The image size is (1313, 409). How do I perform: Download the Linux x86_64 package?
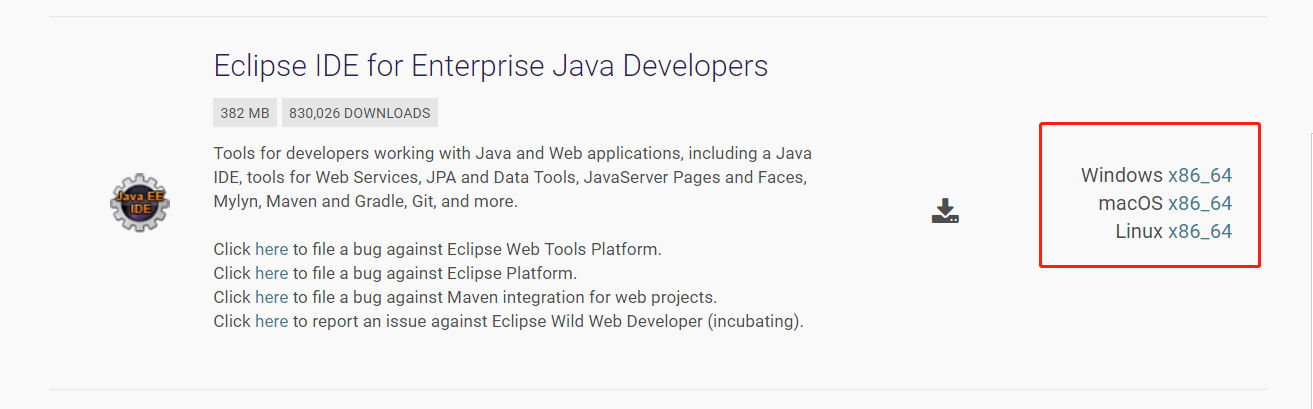click(1200, 231)
